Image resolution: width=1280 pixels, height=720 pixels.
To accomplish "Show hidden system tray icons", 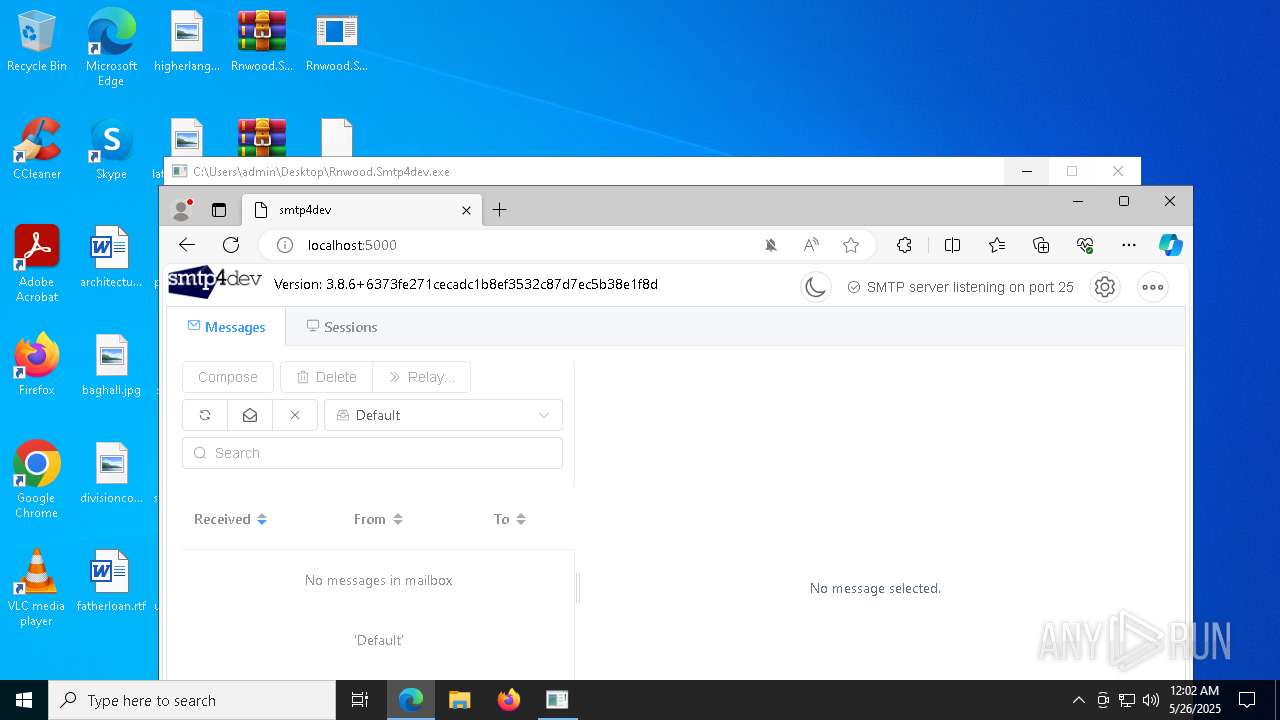I will click(1078, 700).
